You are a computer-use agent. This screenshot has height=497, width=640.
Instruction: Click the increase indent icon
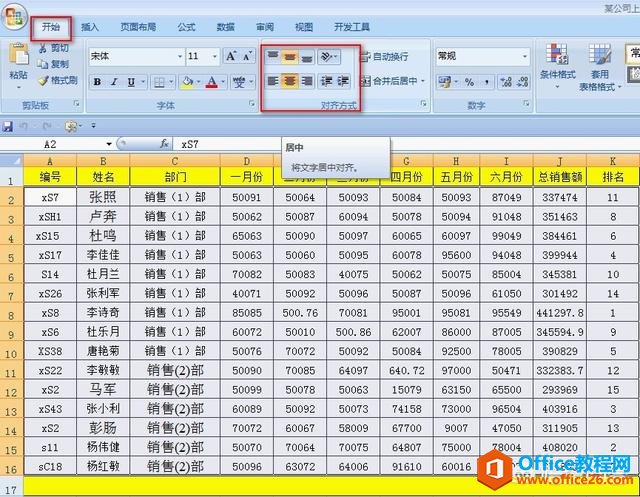click(x=343, y=81)
